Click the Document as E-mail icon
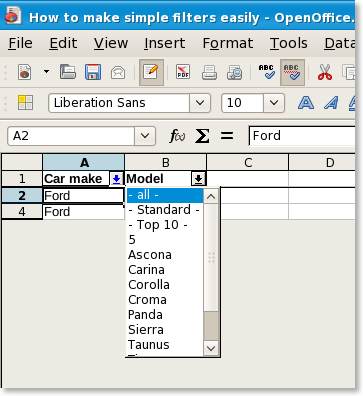Viewport: 363px width, 396px height. tap(118, 72)
